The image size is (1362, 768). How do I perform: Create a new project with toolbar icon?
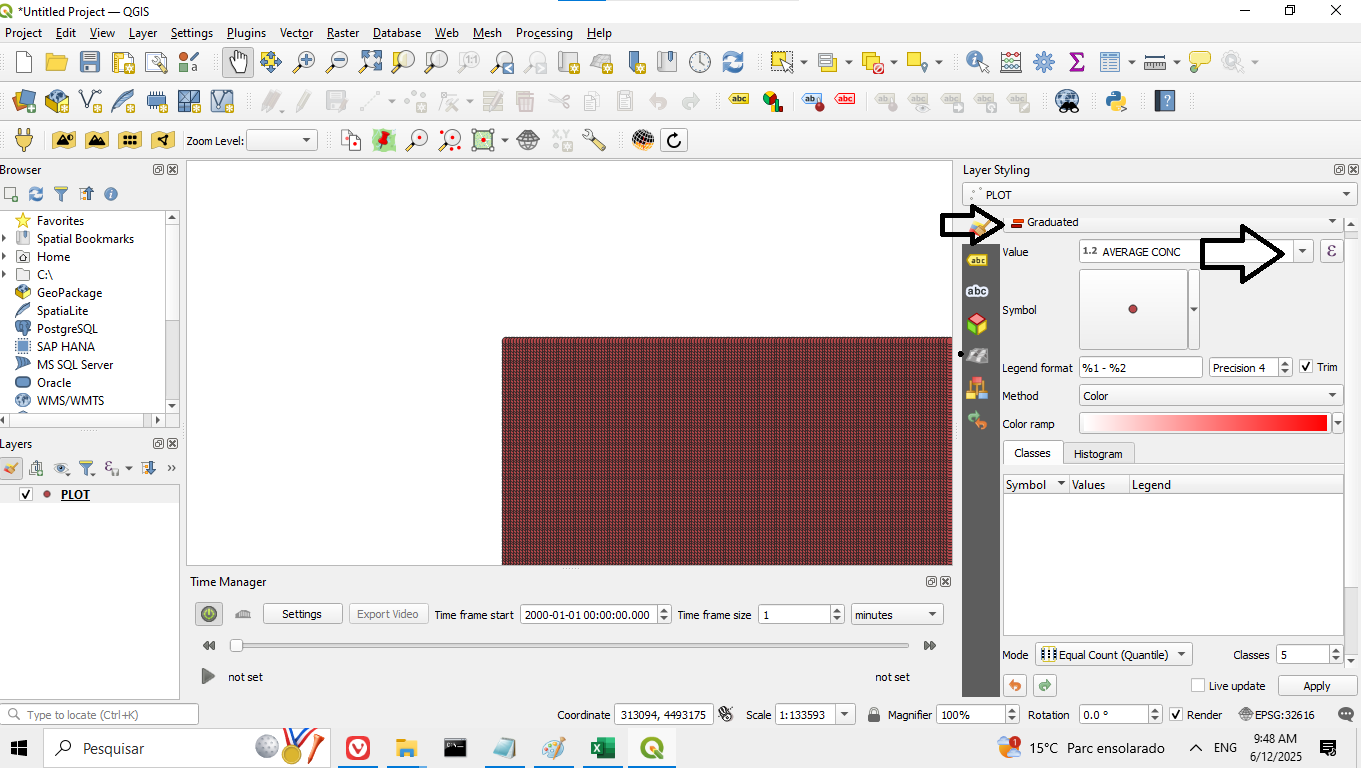pos(24,62)
